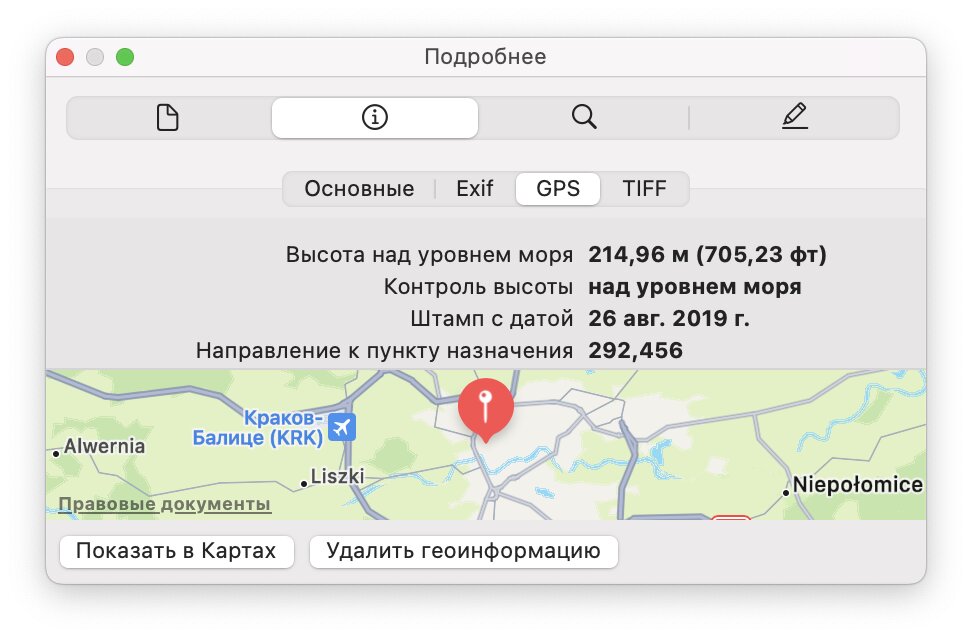The image size is (972, 638).
Task: Open the document general info tab icon
Action: 167,118
